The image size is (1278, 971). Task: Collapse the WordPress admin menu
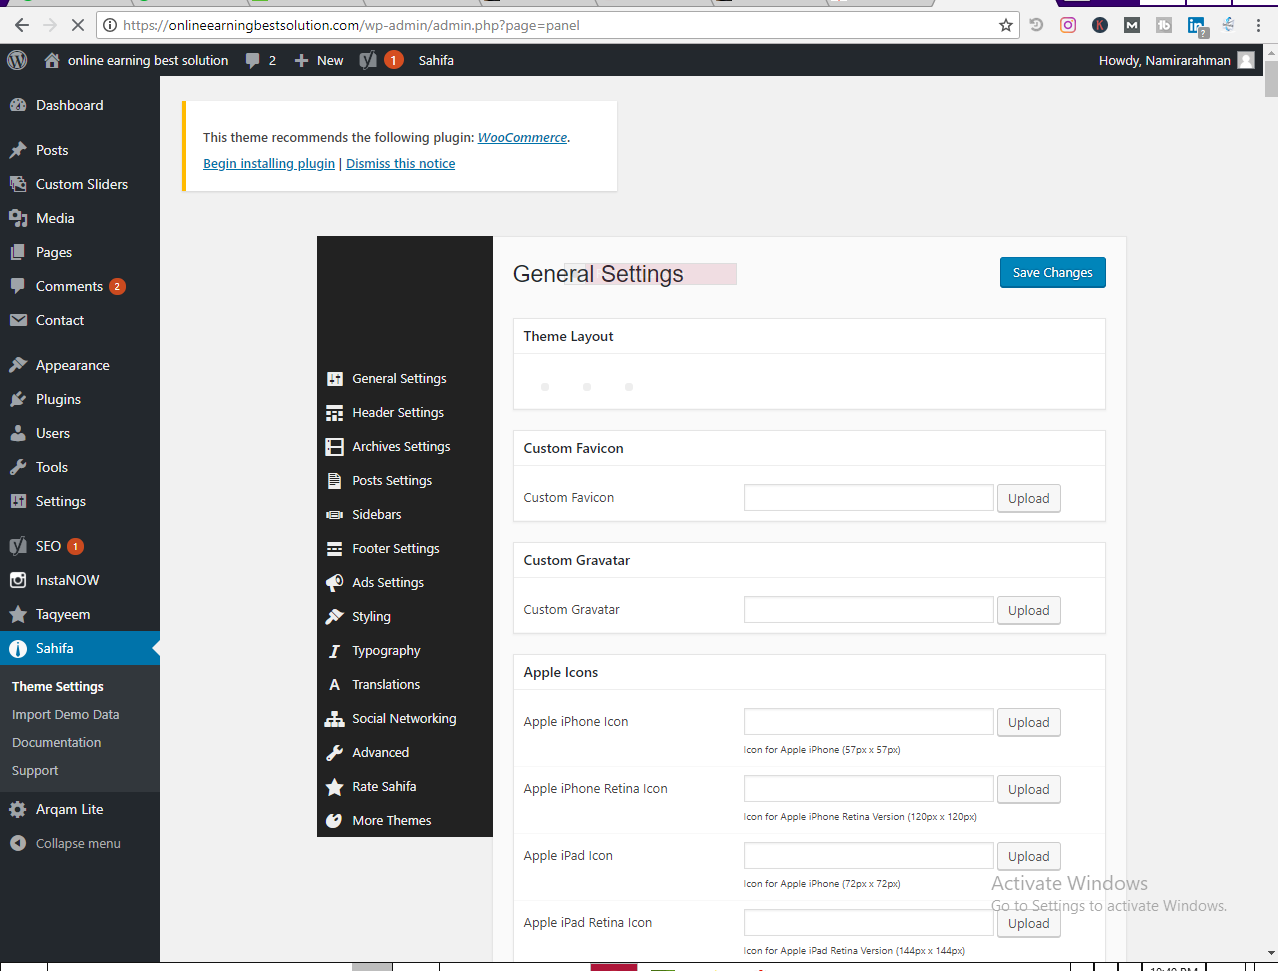tap(73, 843)
